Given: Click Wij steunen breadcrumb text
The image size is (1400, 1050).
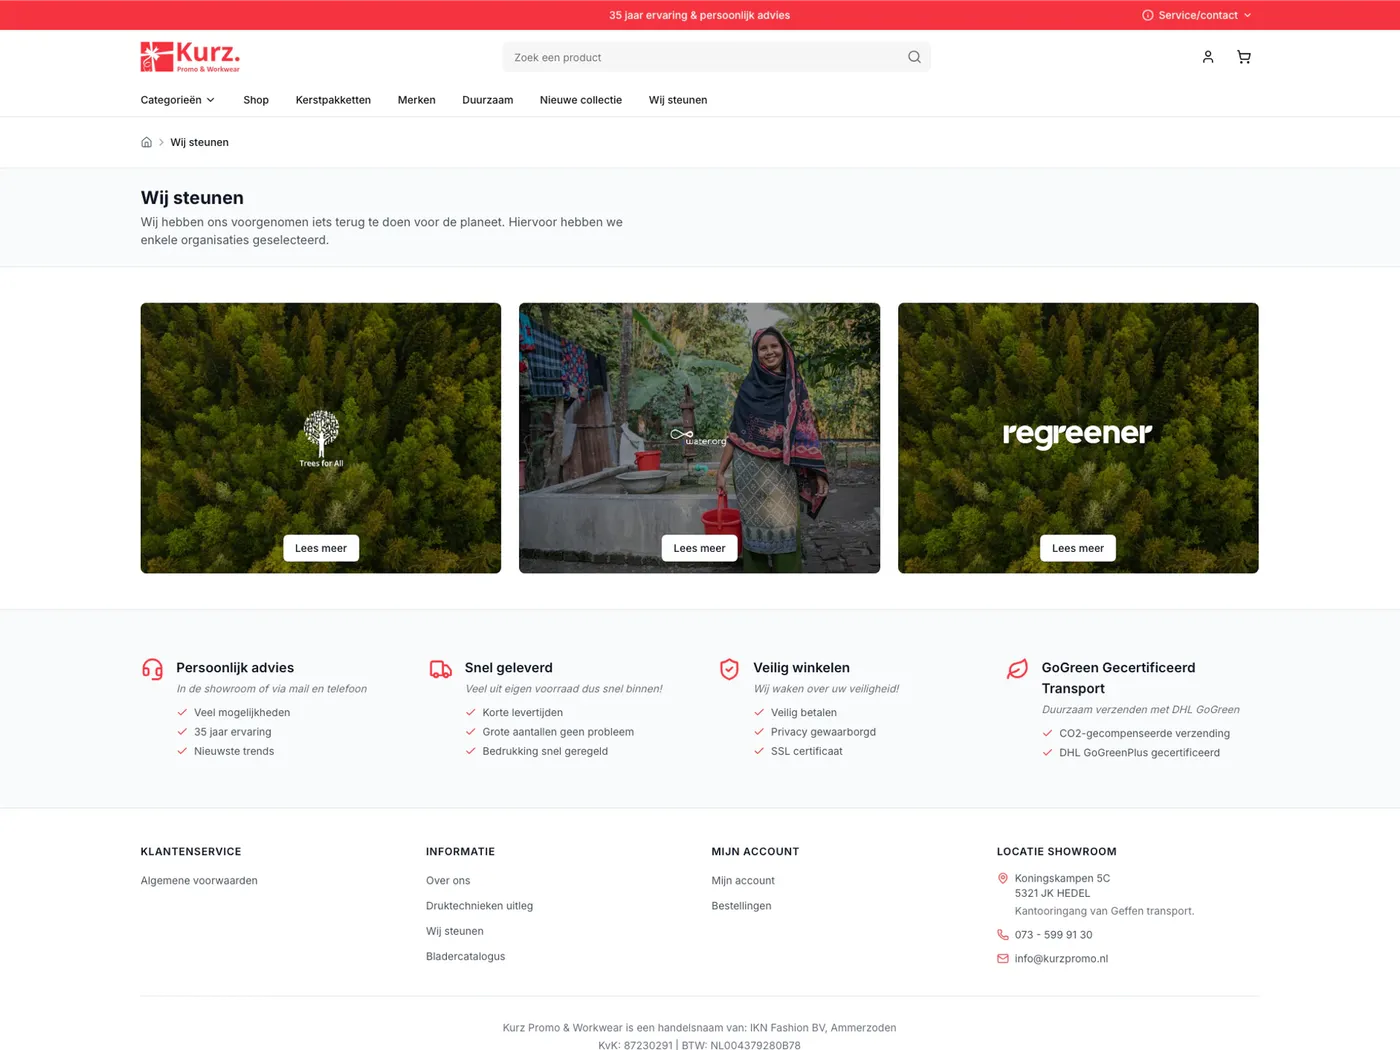Looking at the screenshot, I should point(199,142).
